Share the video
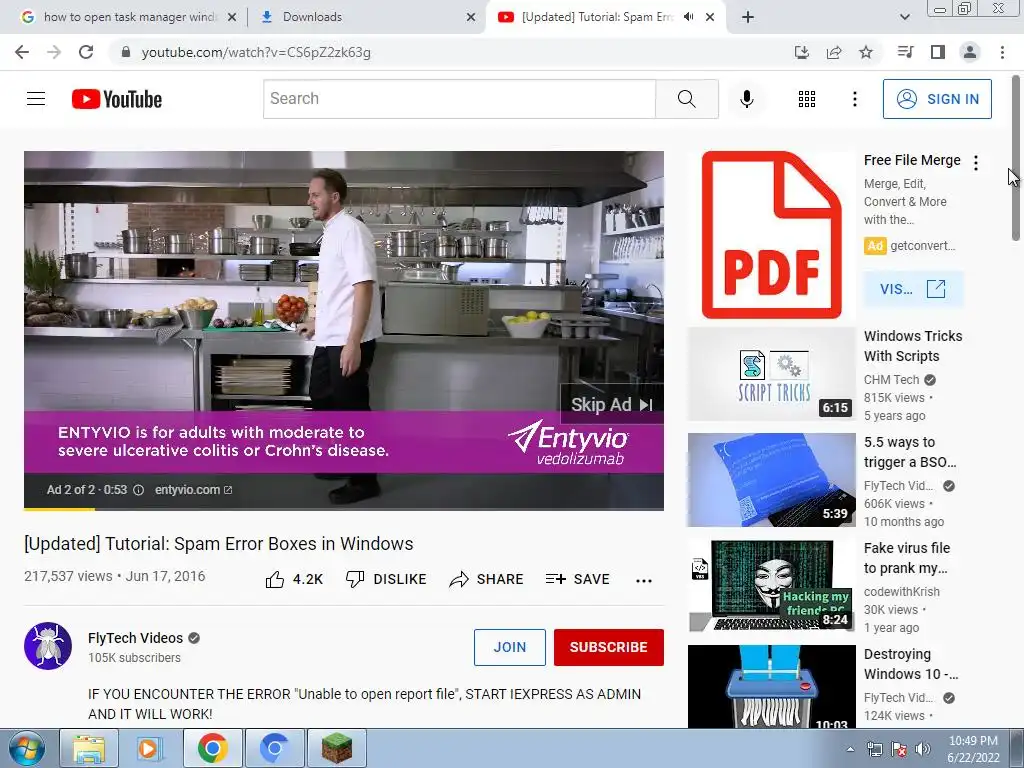1024x768 pixels. (x=487, y=579)
